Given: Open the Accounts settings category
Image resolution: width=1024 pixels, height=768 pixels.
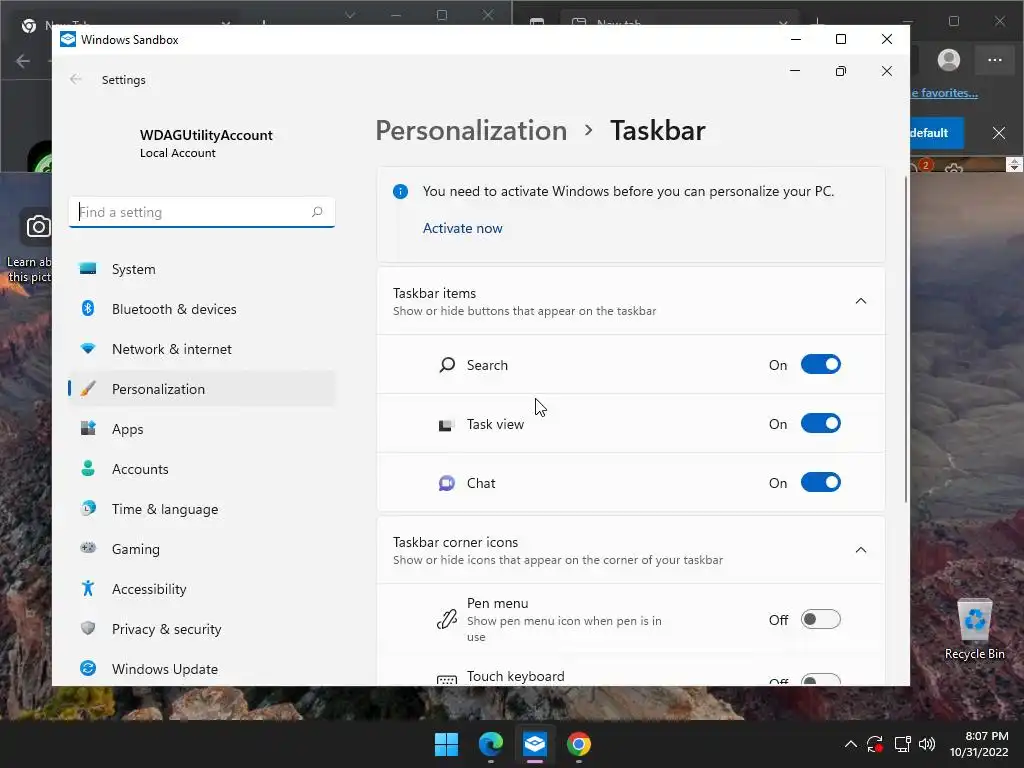Looking at the screenshot, I should pos(202,469).
